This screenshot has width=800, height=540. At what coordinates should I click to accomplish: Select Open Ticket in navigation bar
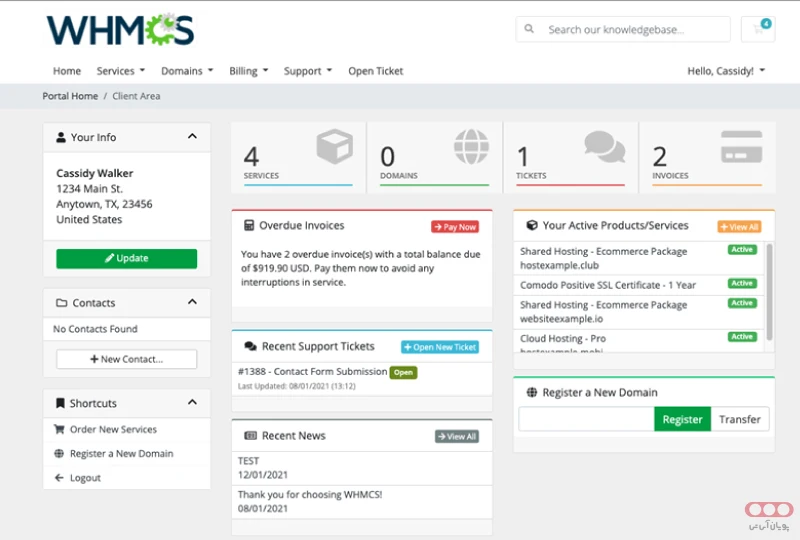(x=376, y=71)
